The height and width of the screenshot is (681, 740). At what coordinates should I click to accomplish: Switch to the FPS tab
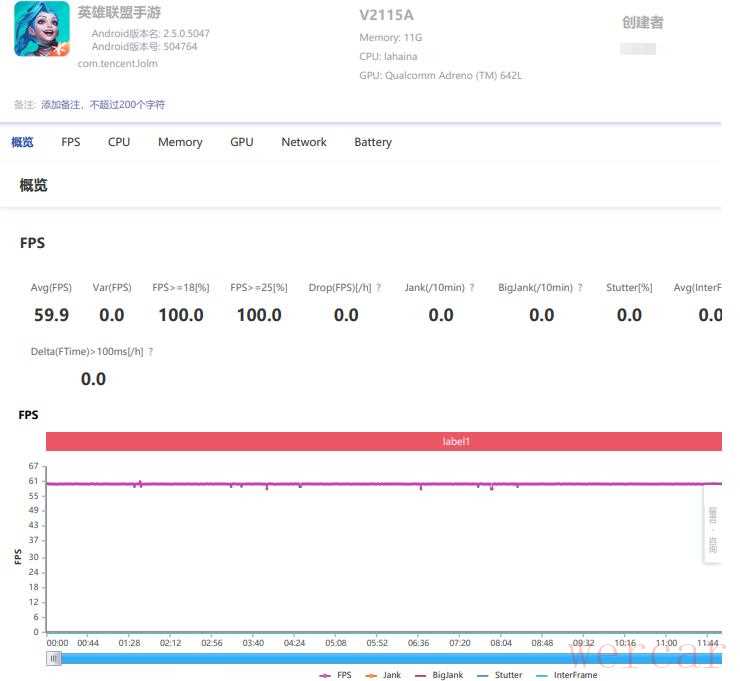[70, 142]
